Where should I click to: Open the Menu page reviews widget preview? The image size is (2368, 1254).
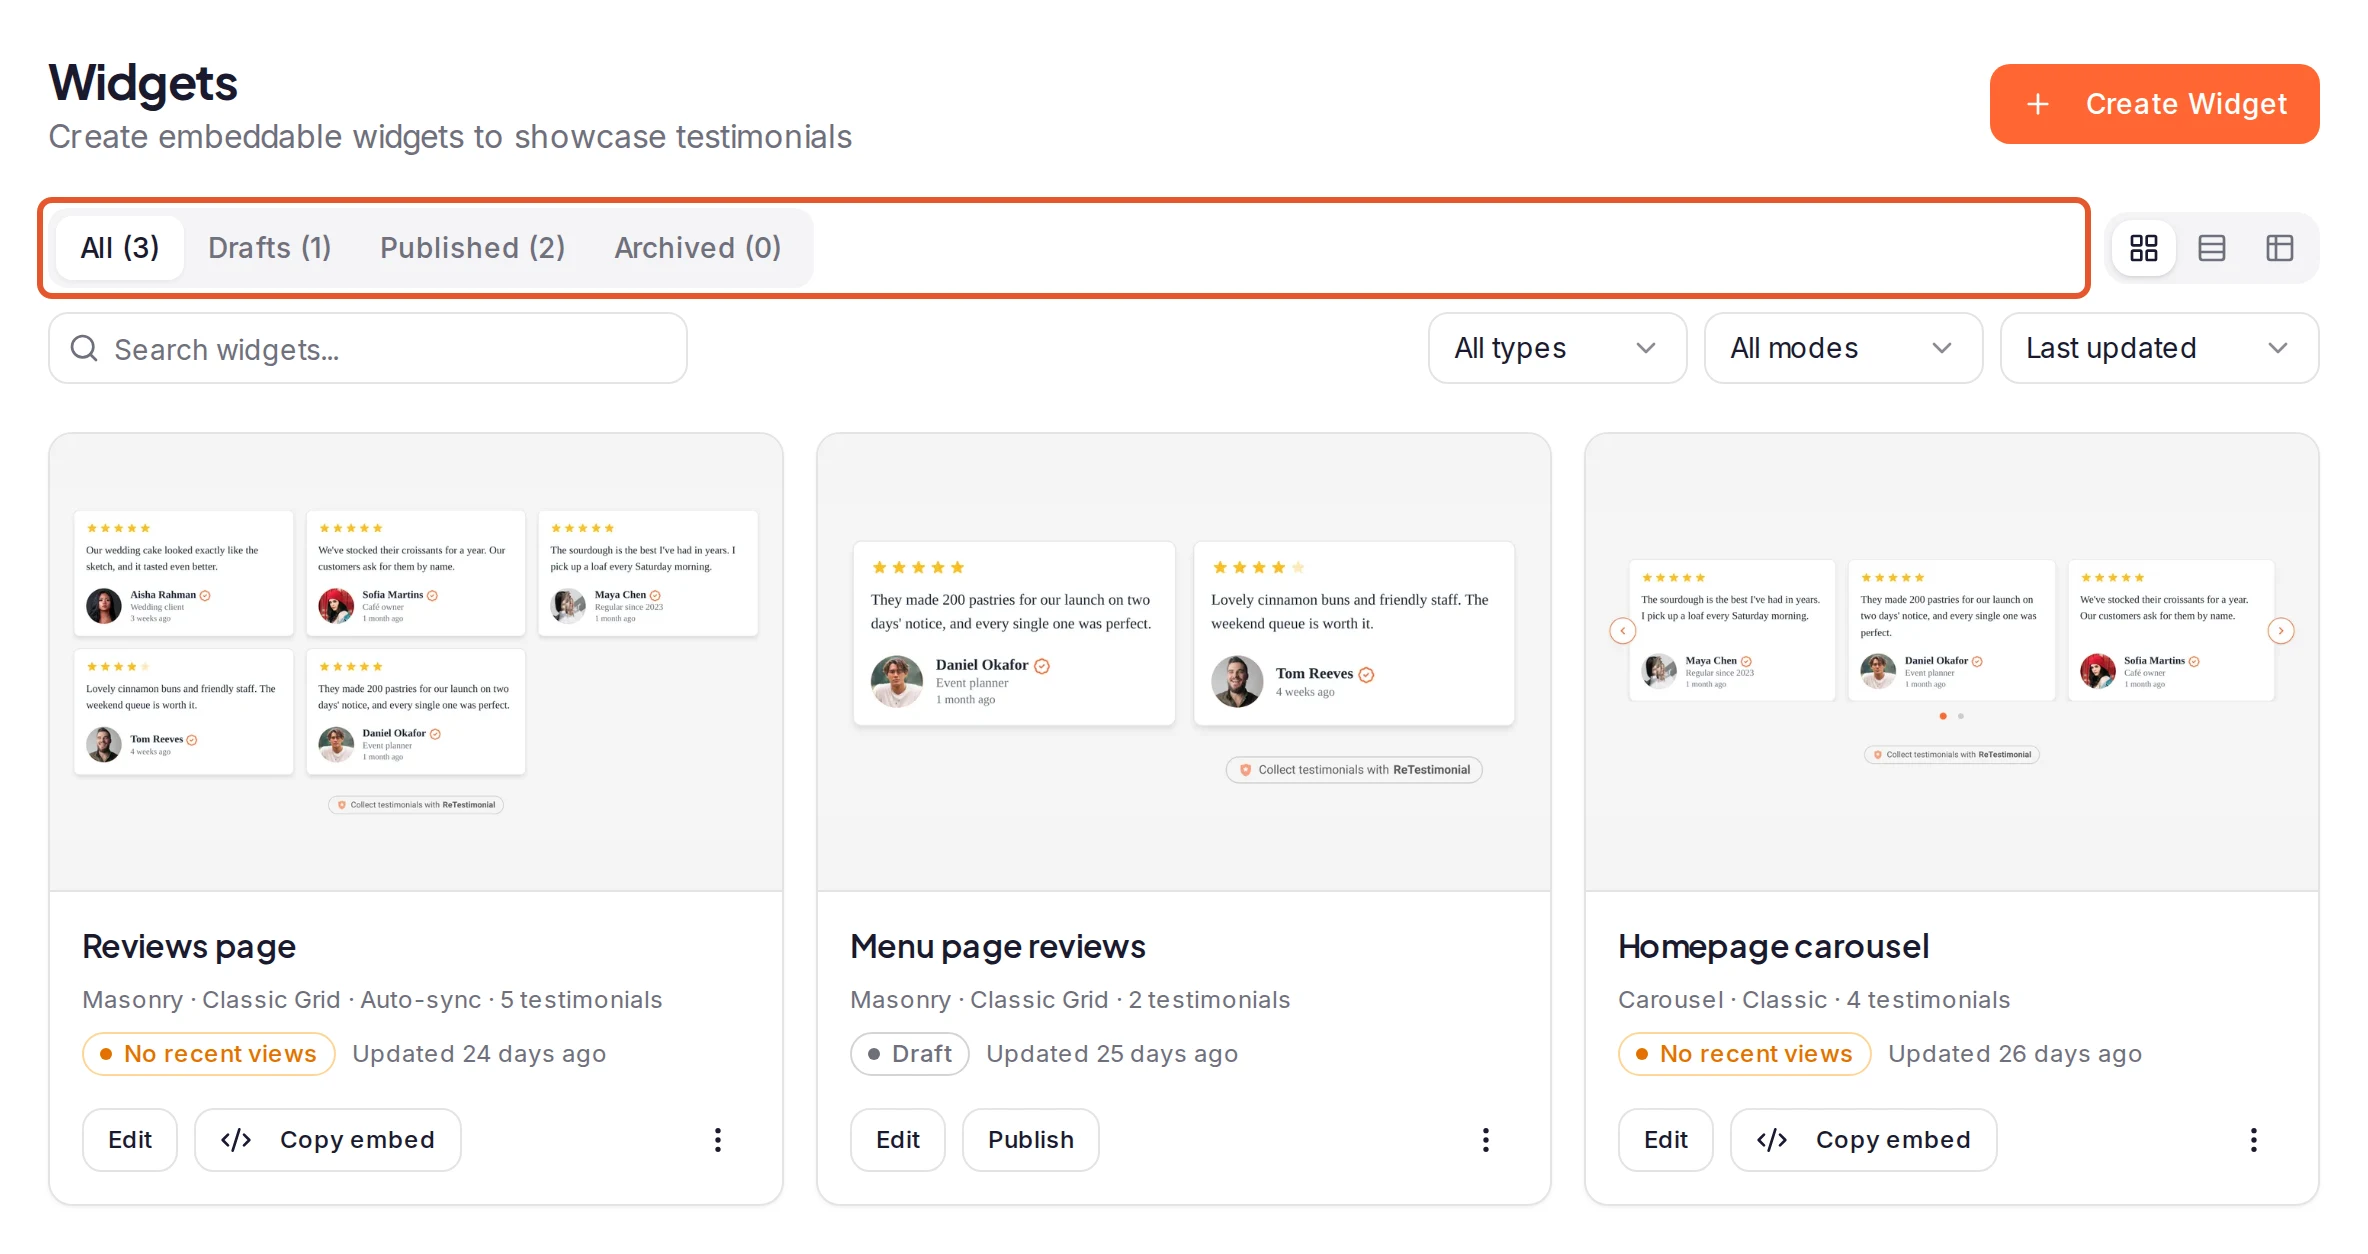(x=1184, y=662)
